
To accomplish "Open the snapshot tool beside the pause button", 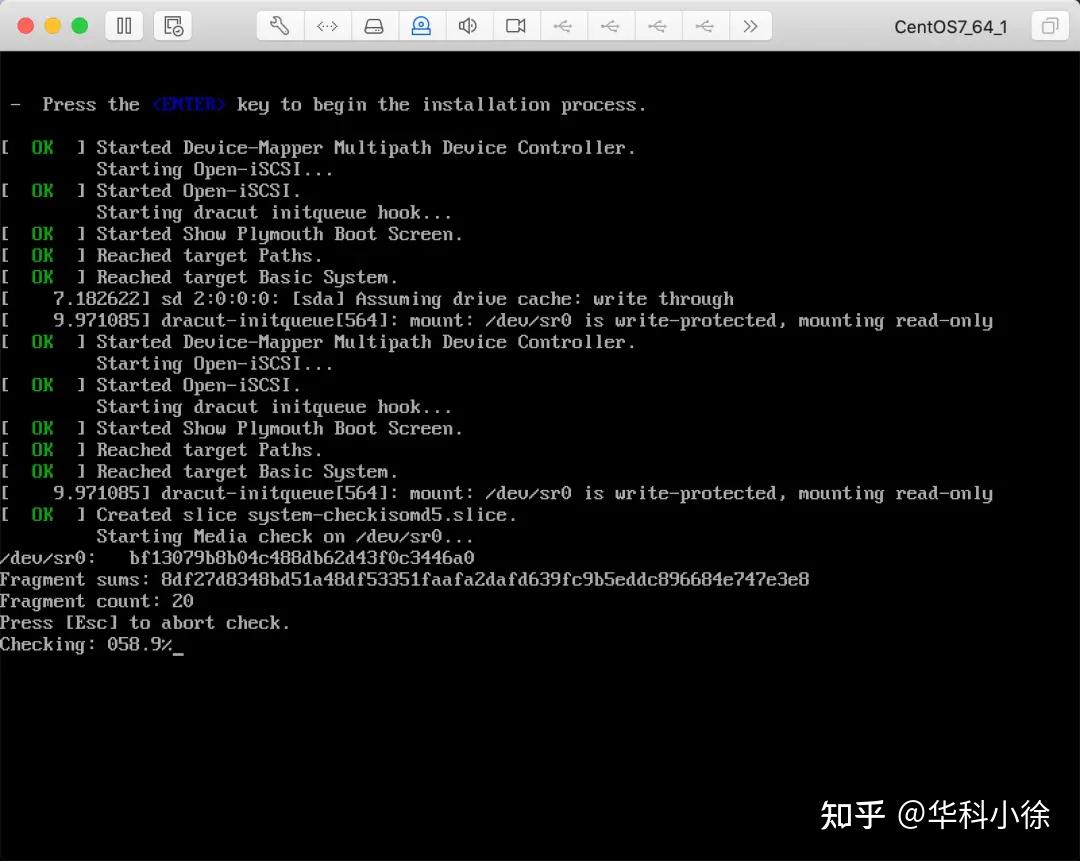I will (172, 26).
